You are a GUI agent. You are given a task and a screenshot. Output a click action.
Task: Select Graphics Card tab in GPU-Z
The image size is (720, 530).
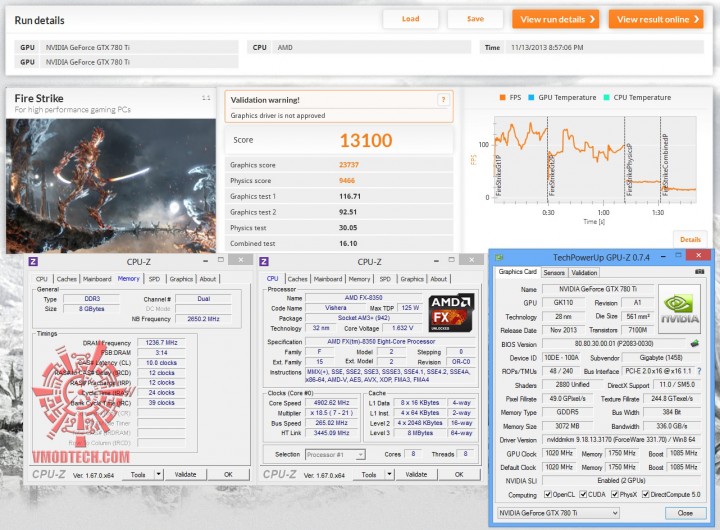[518, 271]
